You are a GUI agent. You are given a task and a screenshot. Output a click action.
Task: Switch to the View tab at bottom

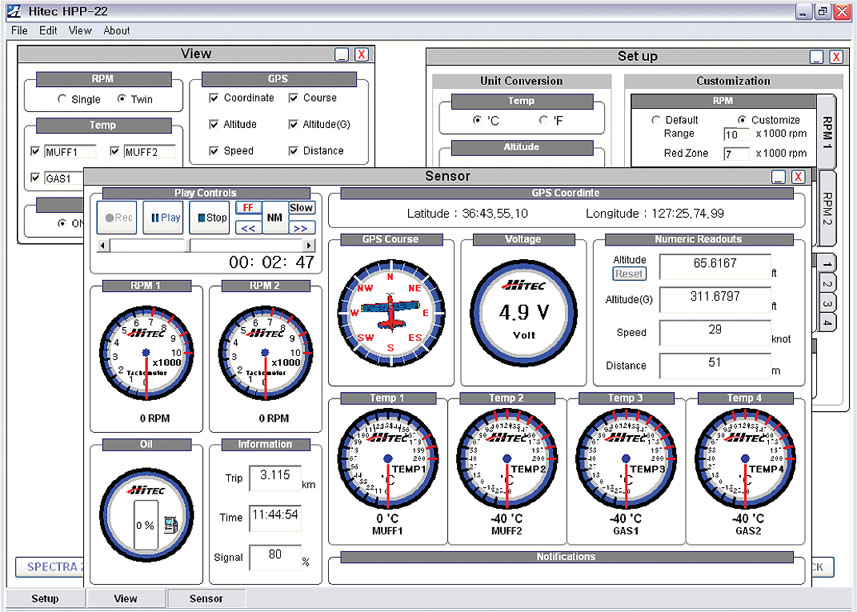coord(126,598)
